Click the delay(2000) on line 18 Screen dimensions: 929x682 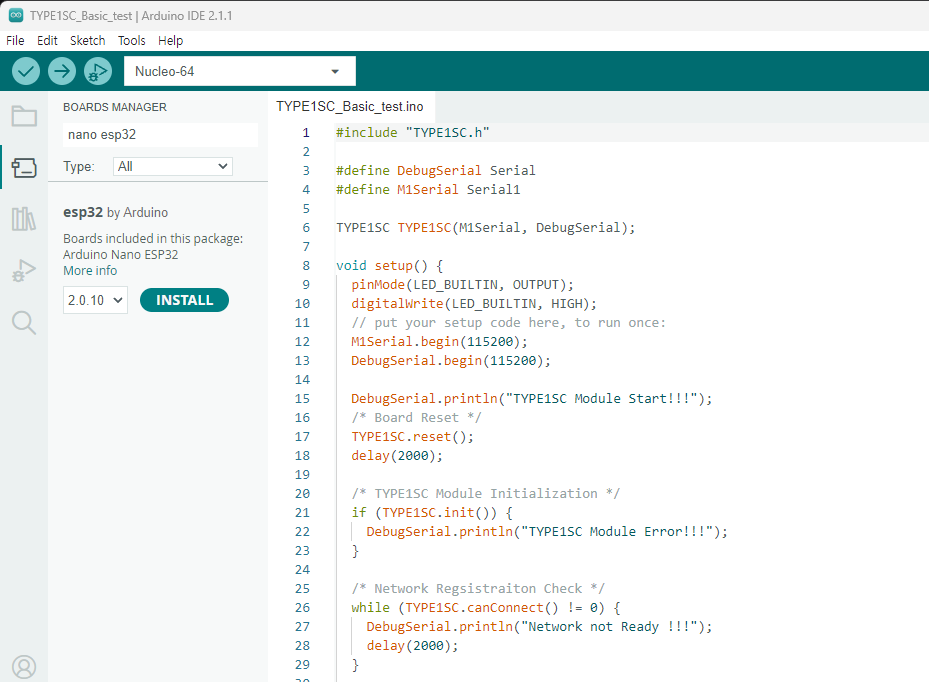pos(397,456)
